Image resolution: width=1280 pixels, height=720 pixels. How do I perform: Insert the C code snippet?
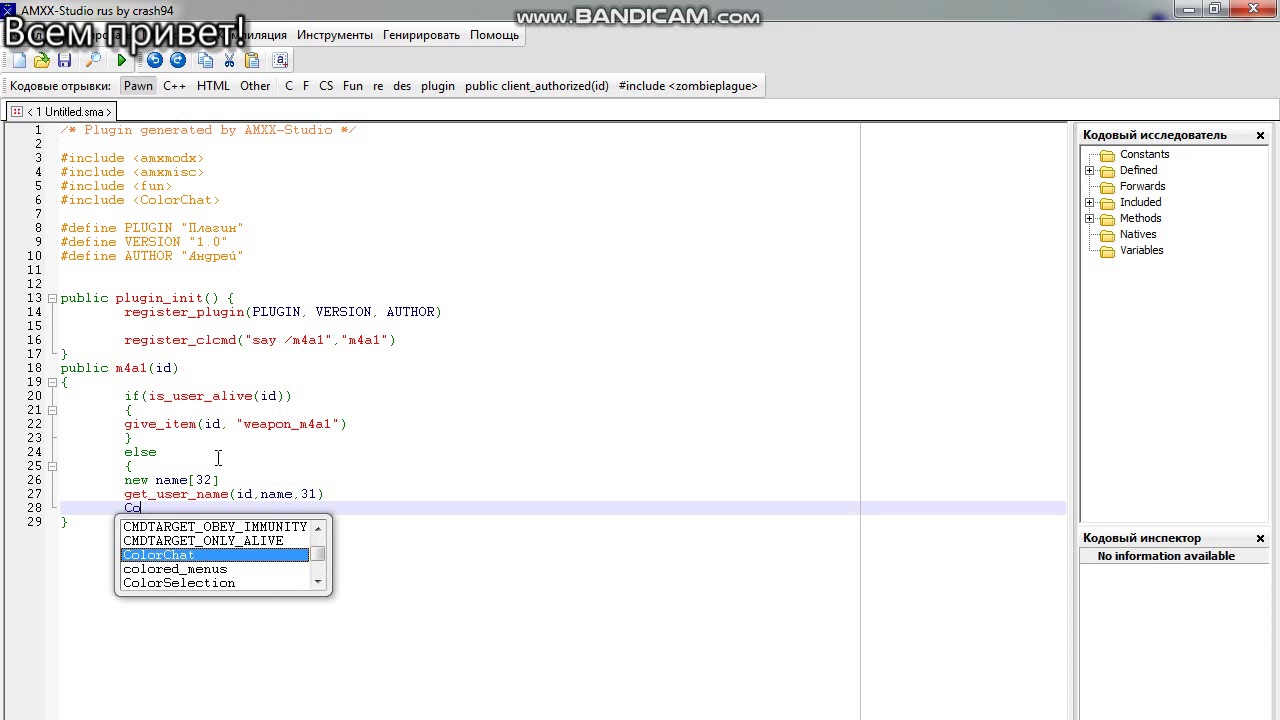point(289,86)
